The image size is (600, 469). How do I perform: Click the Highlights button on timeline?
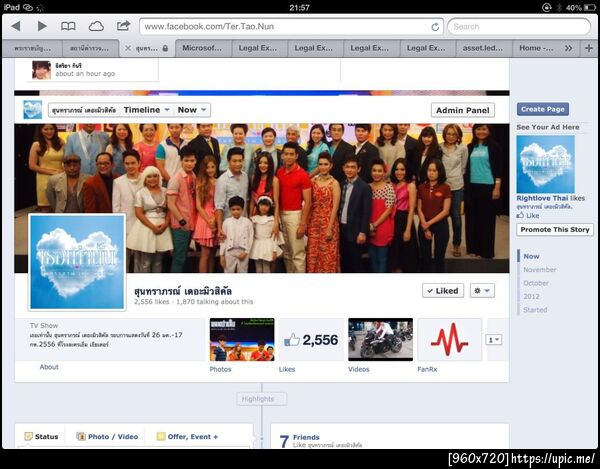pos(262,399)
